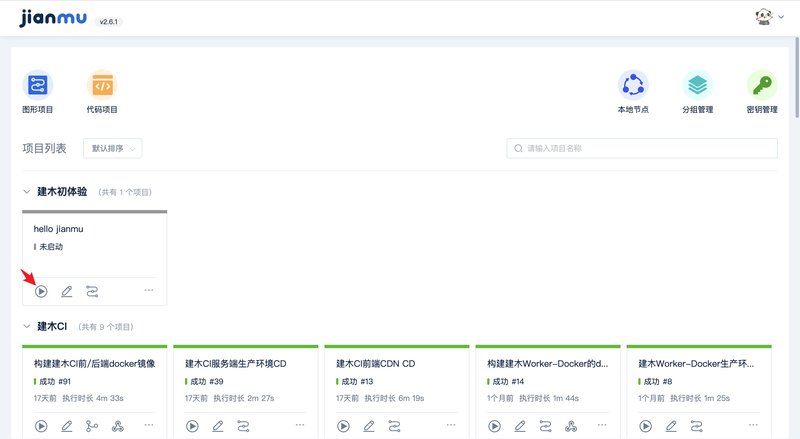Edit 构建建木Worker-Docker的d... project
Viewport: 800px width, 439px height.
tap(520, 426)
